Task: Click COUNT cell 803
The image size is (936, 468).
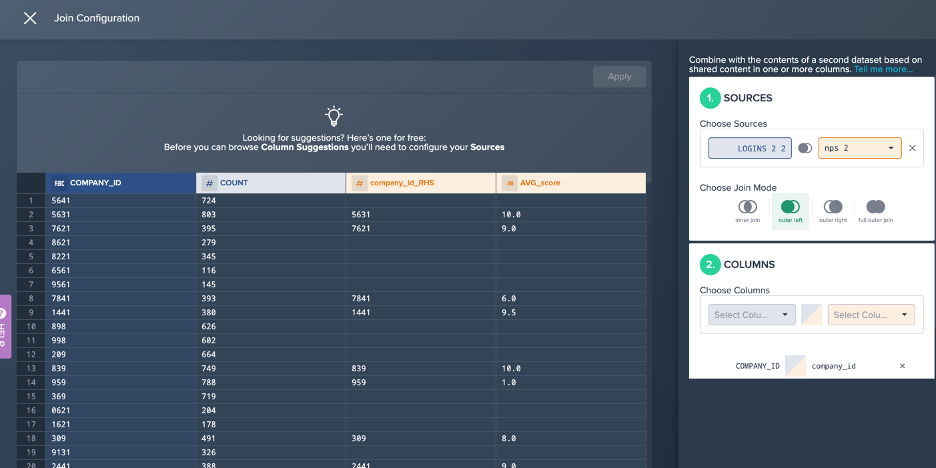Action: [x=271, y=214]
